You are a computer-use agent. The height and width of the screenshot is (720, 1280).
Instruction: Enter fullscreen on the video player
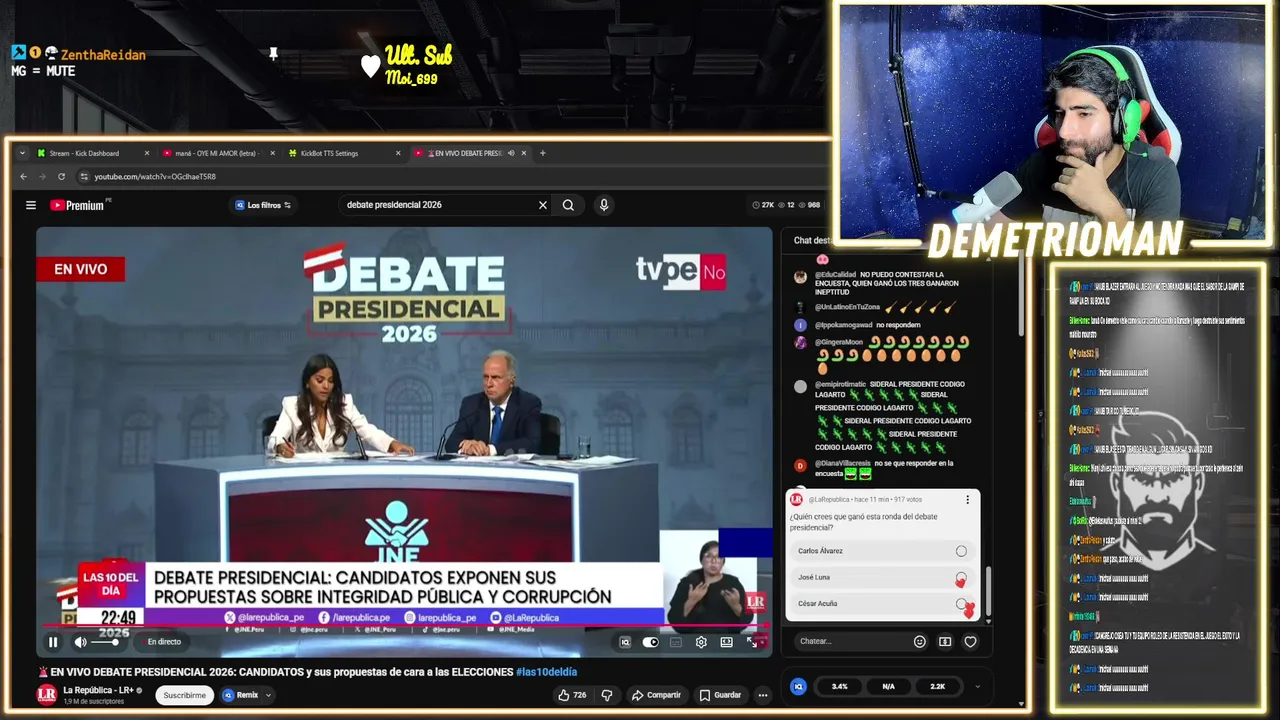coord(752,642)
